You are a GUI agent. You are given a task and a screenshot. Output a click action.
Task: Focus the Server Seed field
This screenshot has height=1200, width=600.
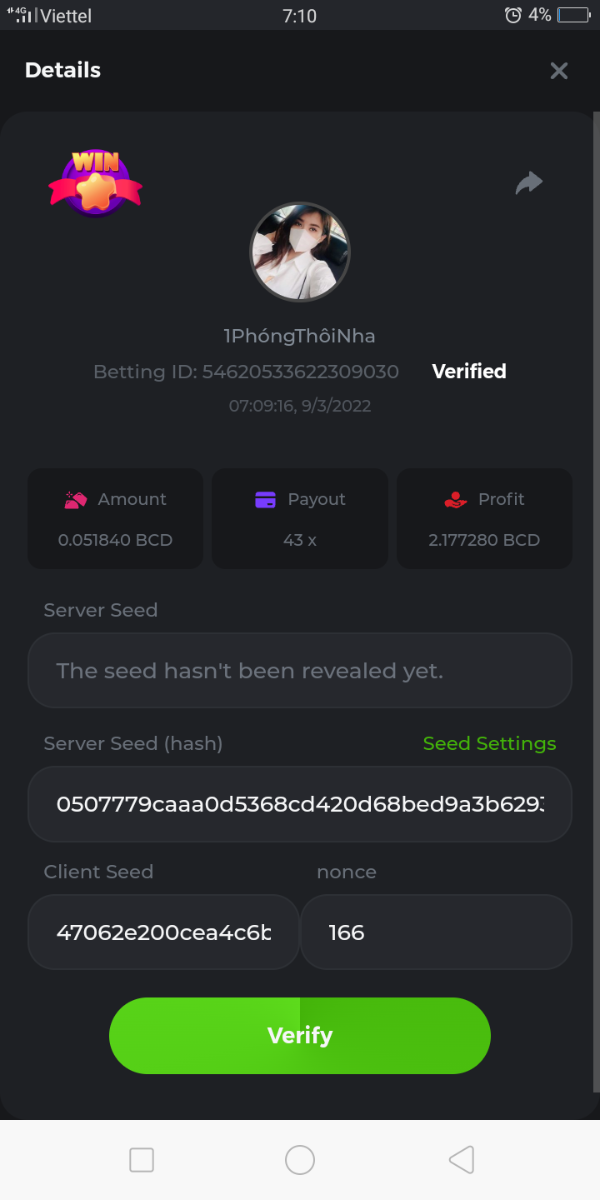tap(300, 670)
